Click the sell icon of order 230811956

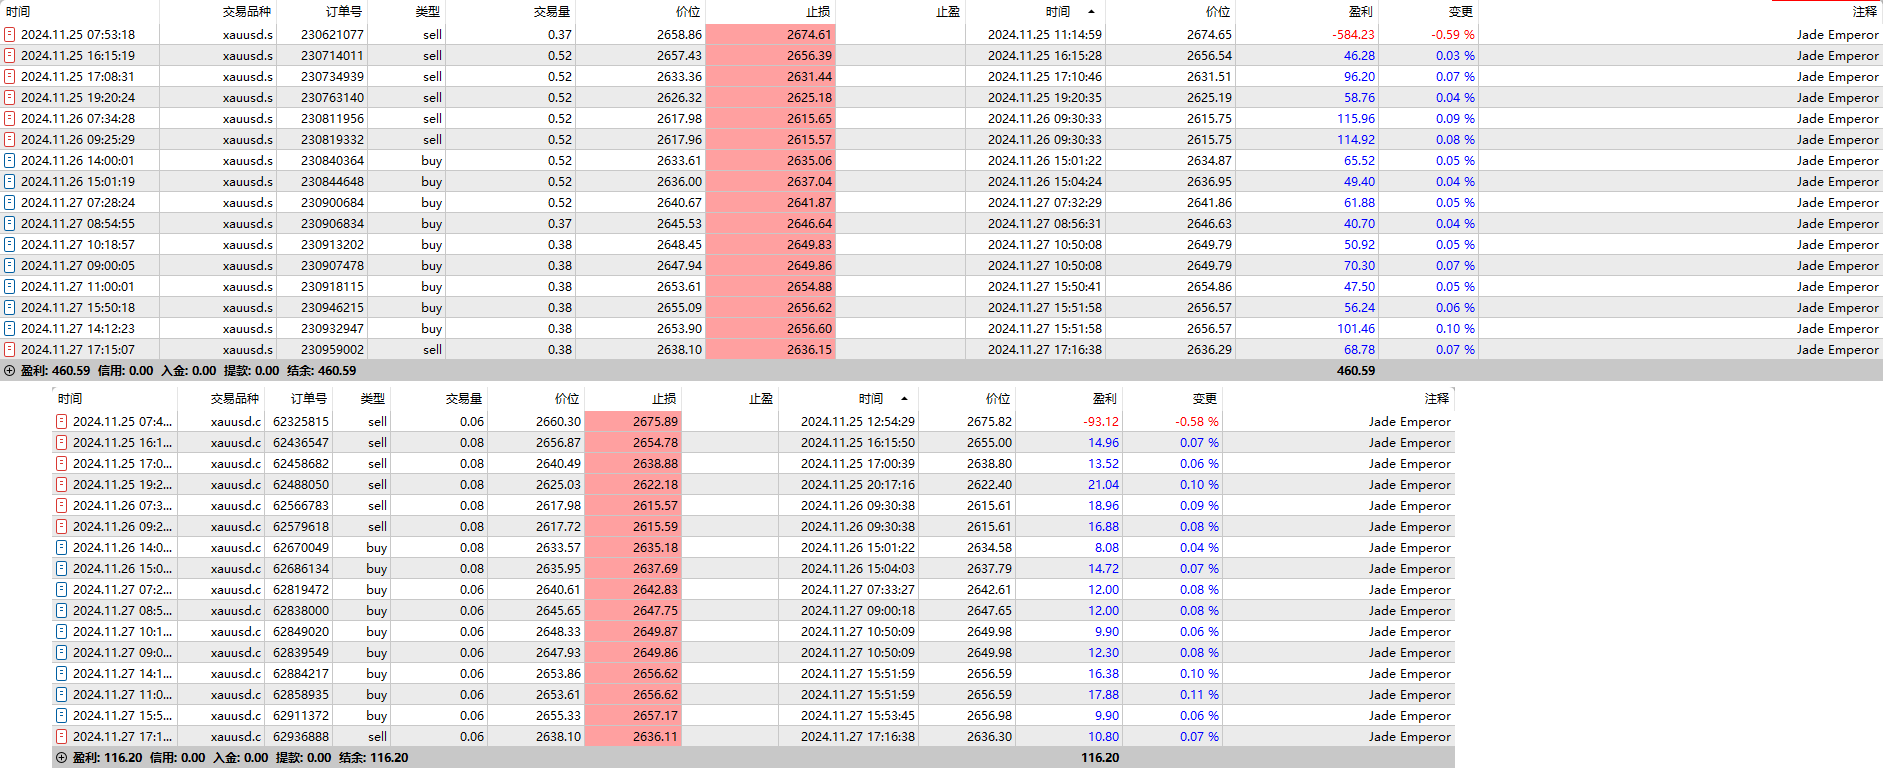(x=10, y=118)
